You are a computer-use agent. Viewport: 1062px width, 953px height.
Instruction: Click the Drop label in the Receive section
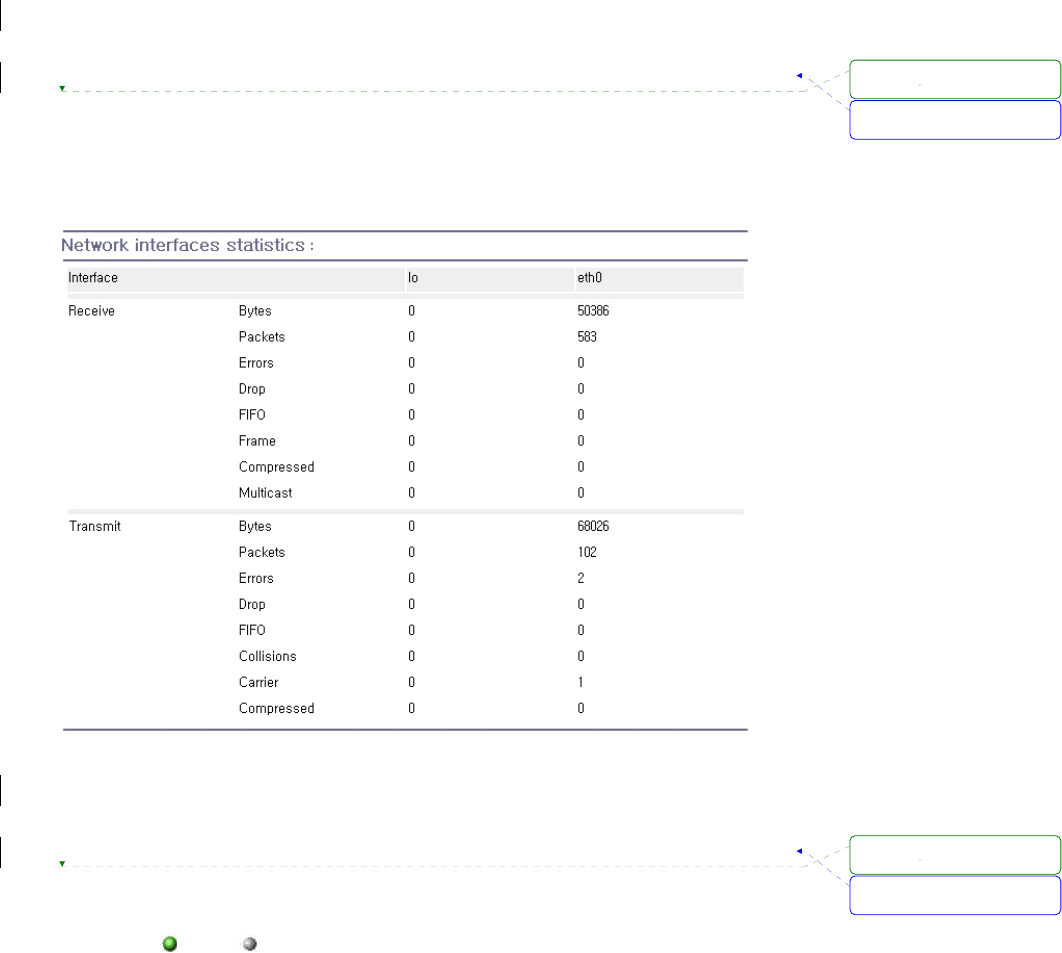(x=252, y=389)
